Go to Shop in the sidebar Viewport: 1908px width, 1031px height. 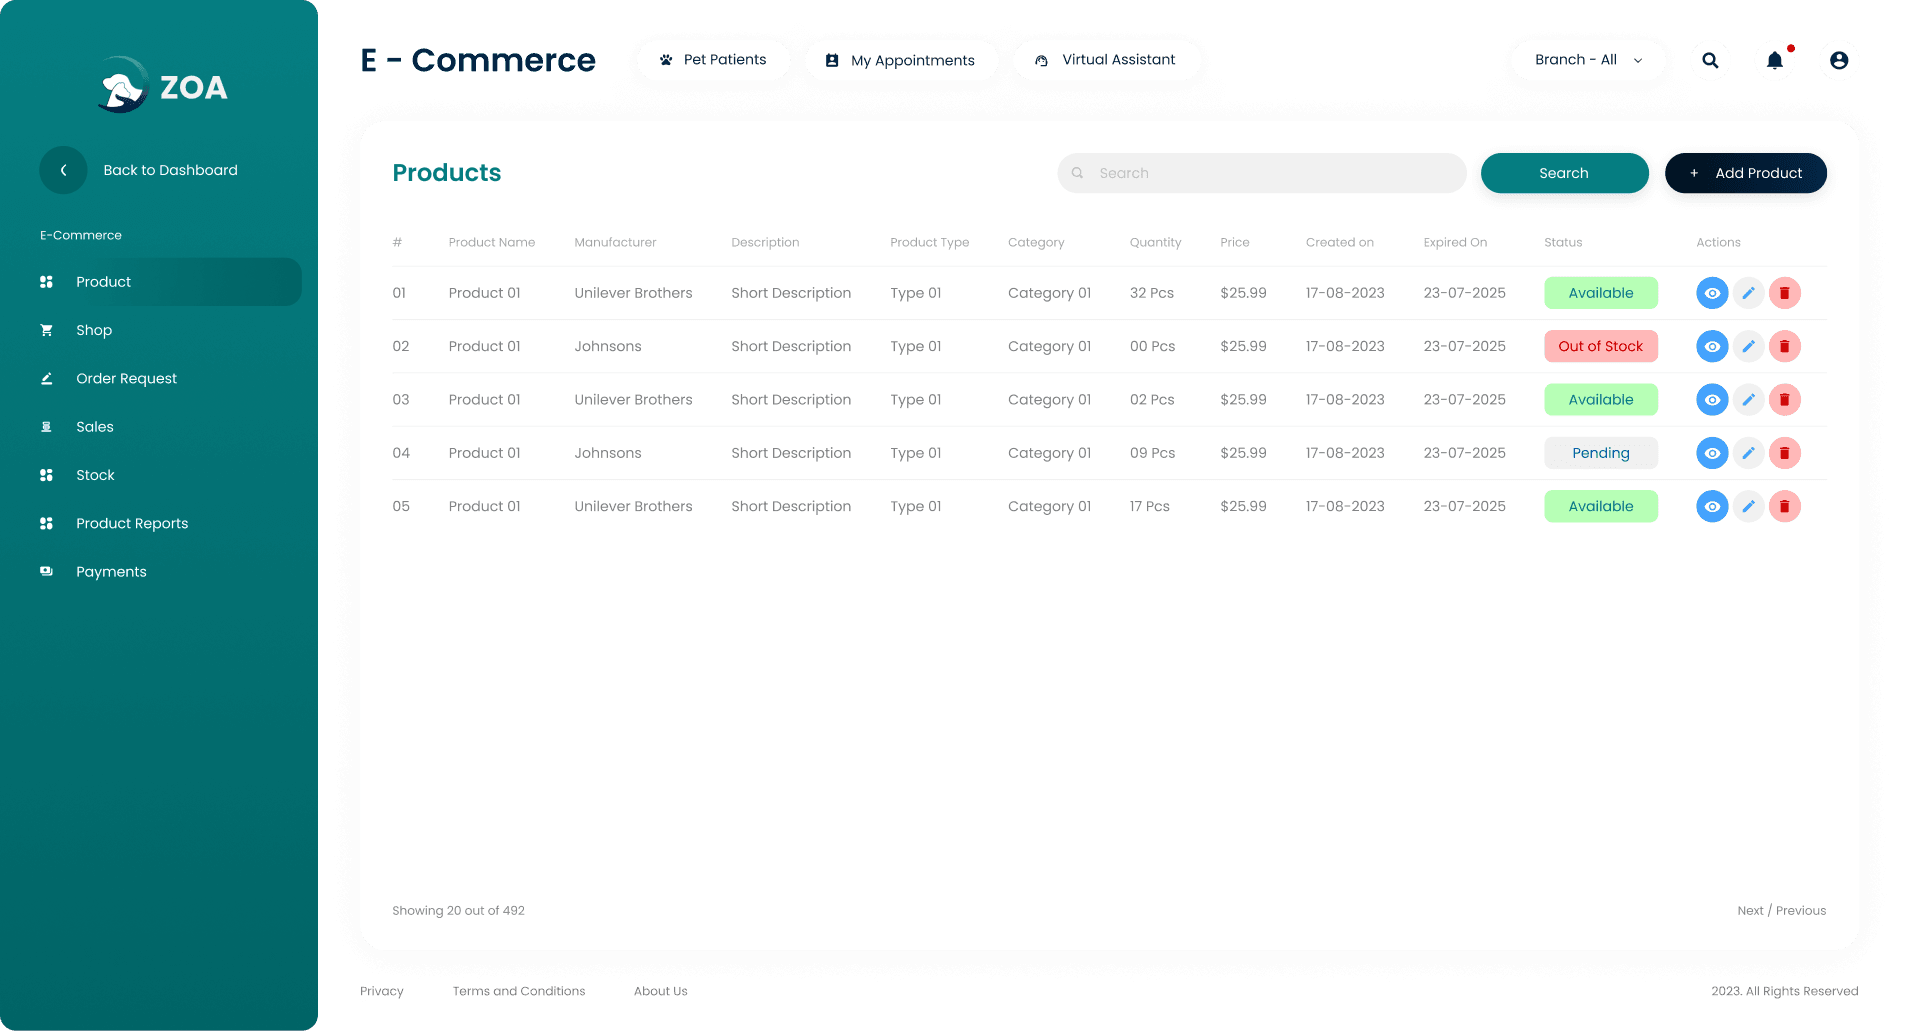(94, 330)
